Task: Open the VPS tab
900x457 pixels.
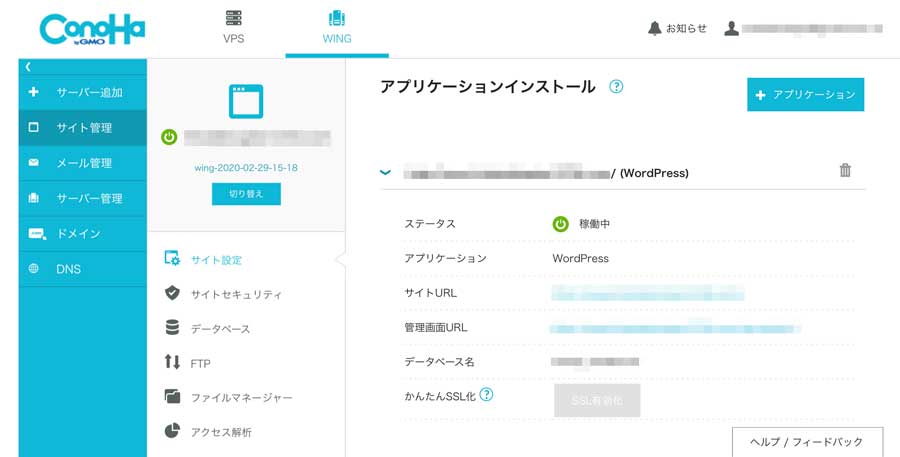Action: coord(234,28)
